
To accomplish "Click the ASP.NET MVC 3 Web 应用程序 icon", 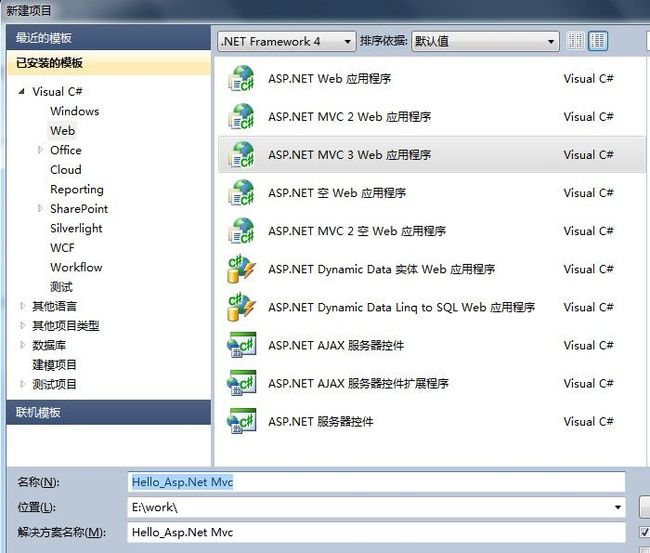I will pyautogui.click(x=241, y=155).
